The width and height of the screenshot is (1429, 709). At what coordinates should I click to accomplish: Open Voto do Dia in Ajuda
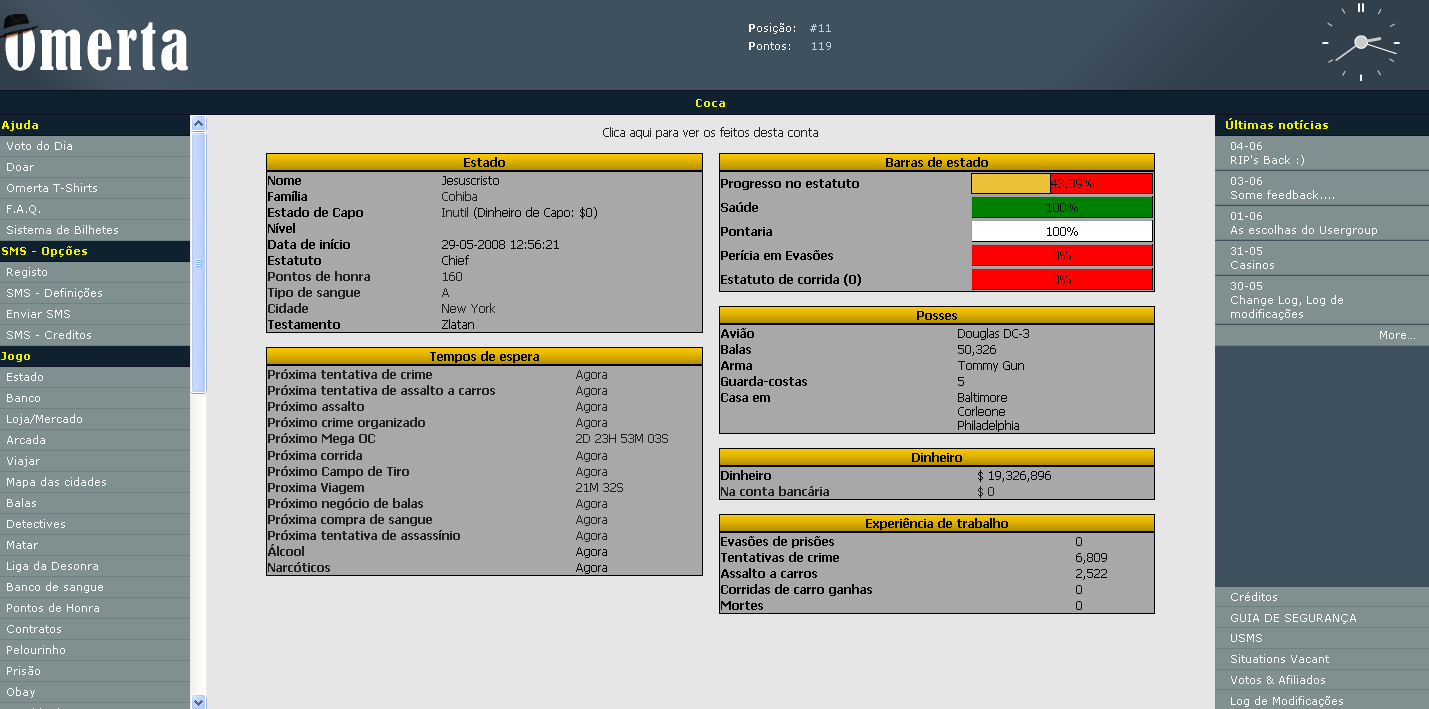point(39,146)
